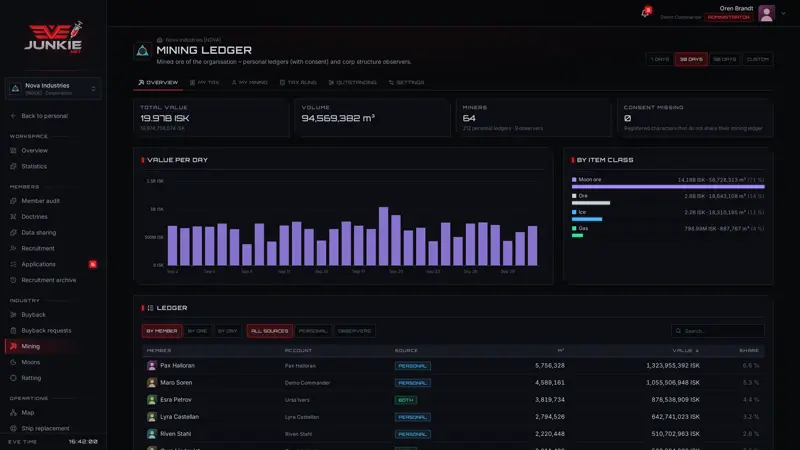
Task: Filter ledger to Personal sources
Action: (313, 331)
